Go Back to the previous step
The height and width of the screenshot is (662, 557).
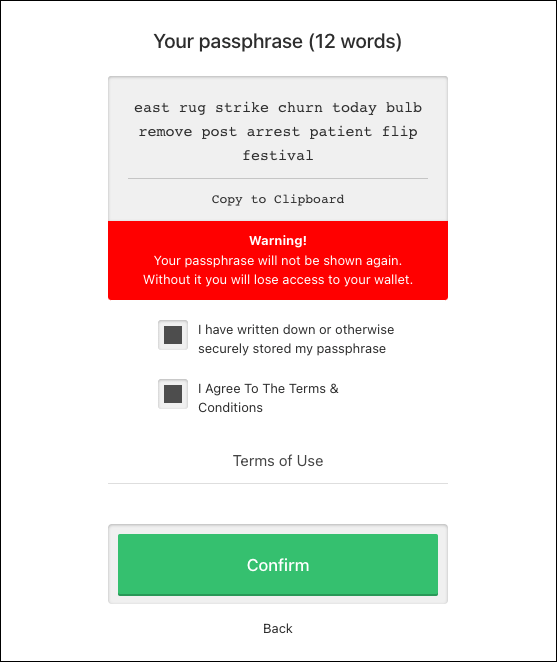(x=278, y=629)
